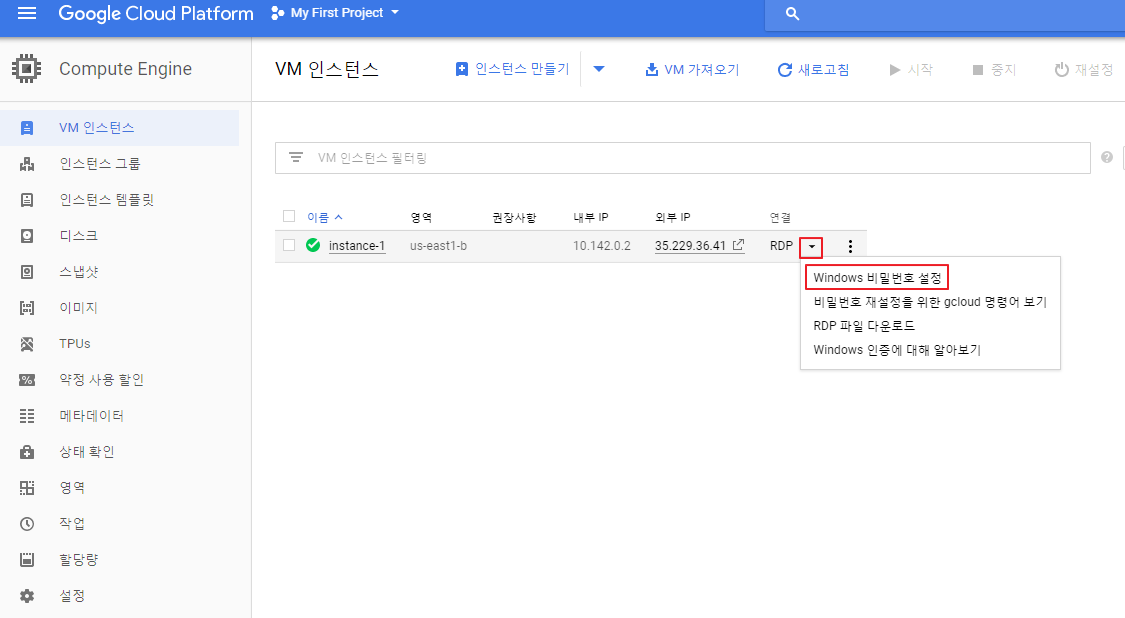
Task: Click the three-dot menu for instance-1
Action: [850, 246]
